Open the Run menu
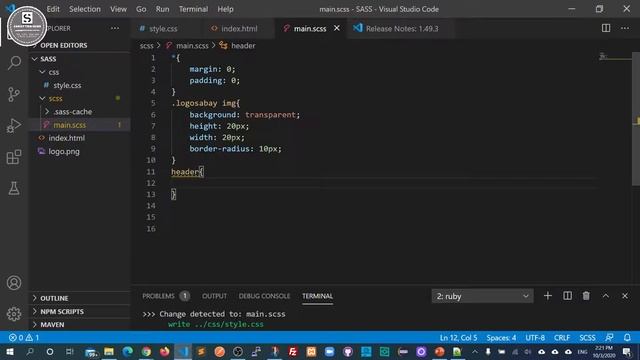The image size is (640, 360). [162, 9]
